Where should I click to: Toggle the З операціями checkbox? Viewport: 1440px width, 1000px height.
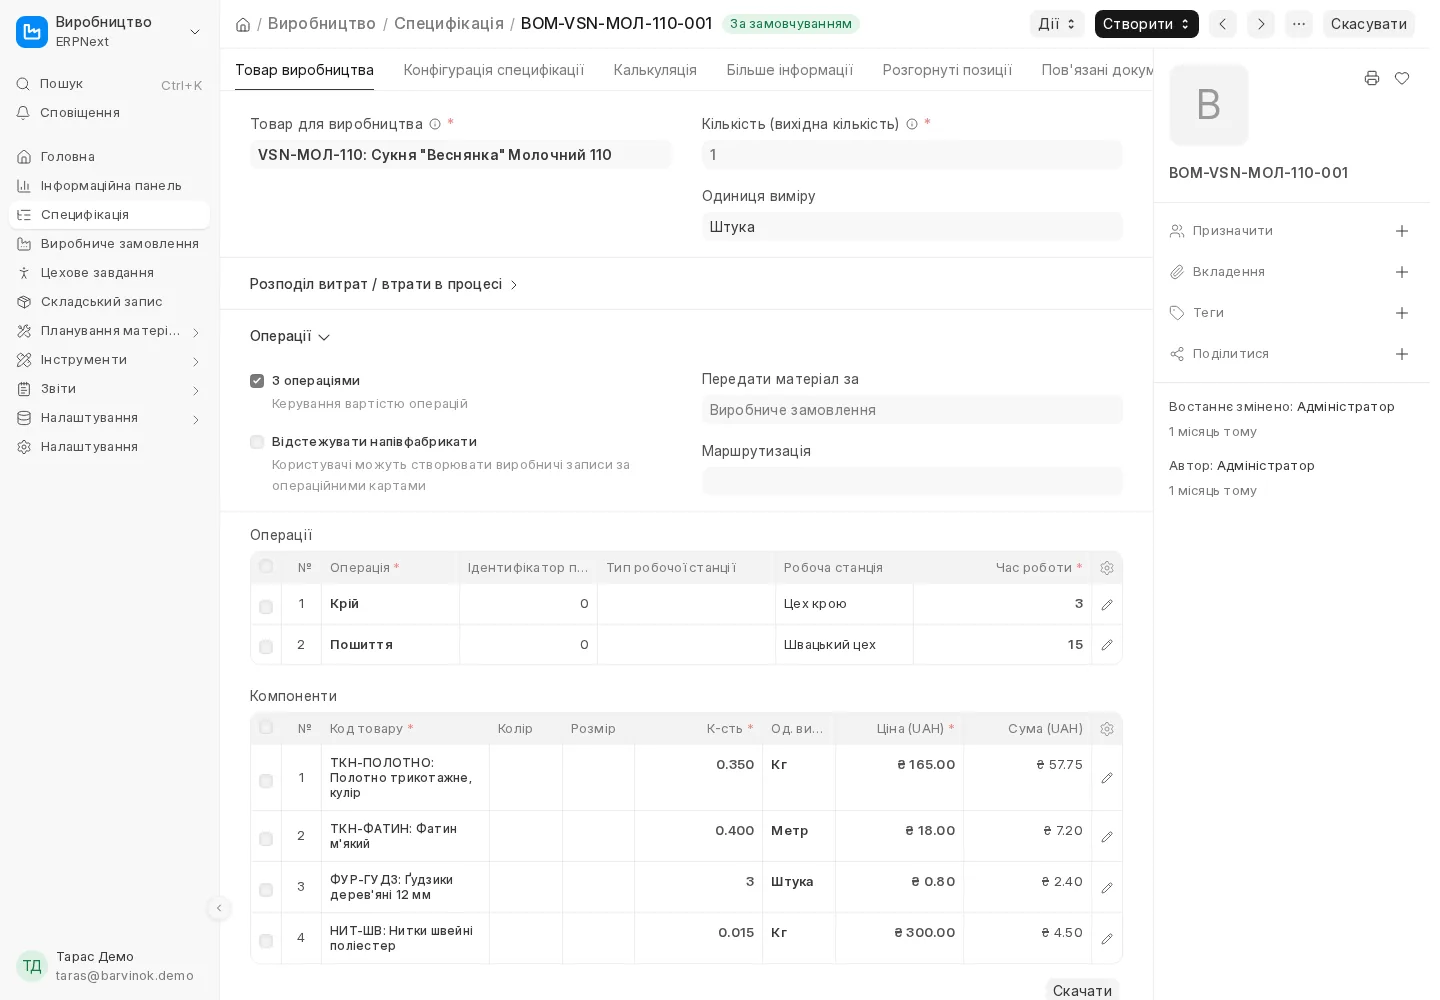coord(257,381)
